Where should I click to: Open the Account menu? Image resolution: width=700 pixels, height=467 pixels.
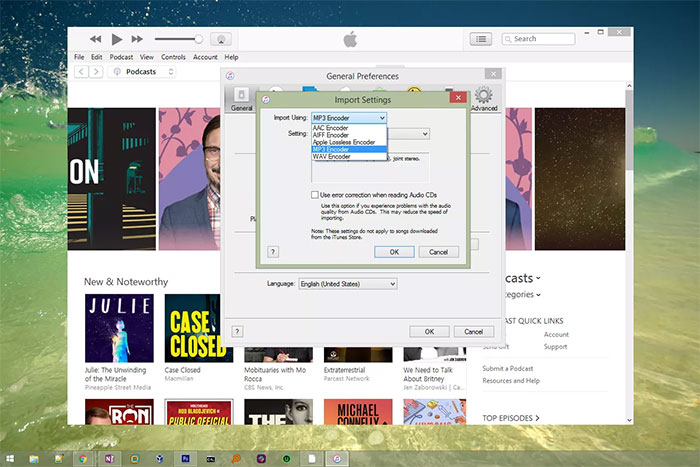[x=204, y=57]
